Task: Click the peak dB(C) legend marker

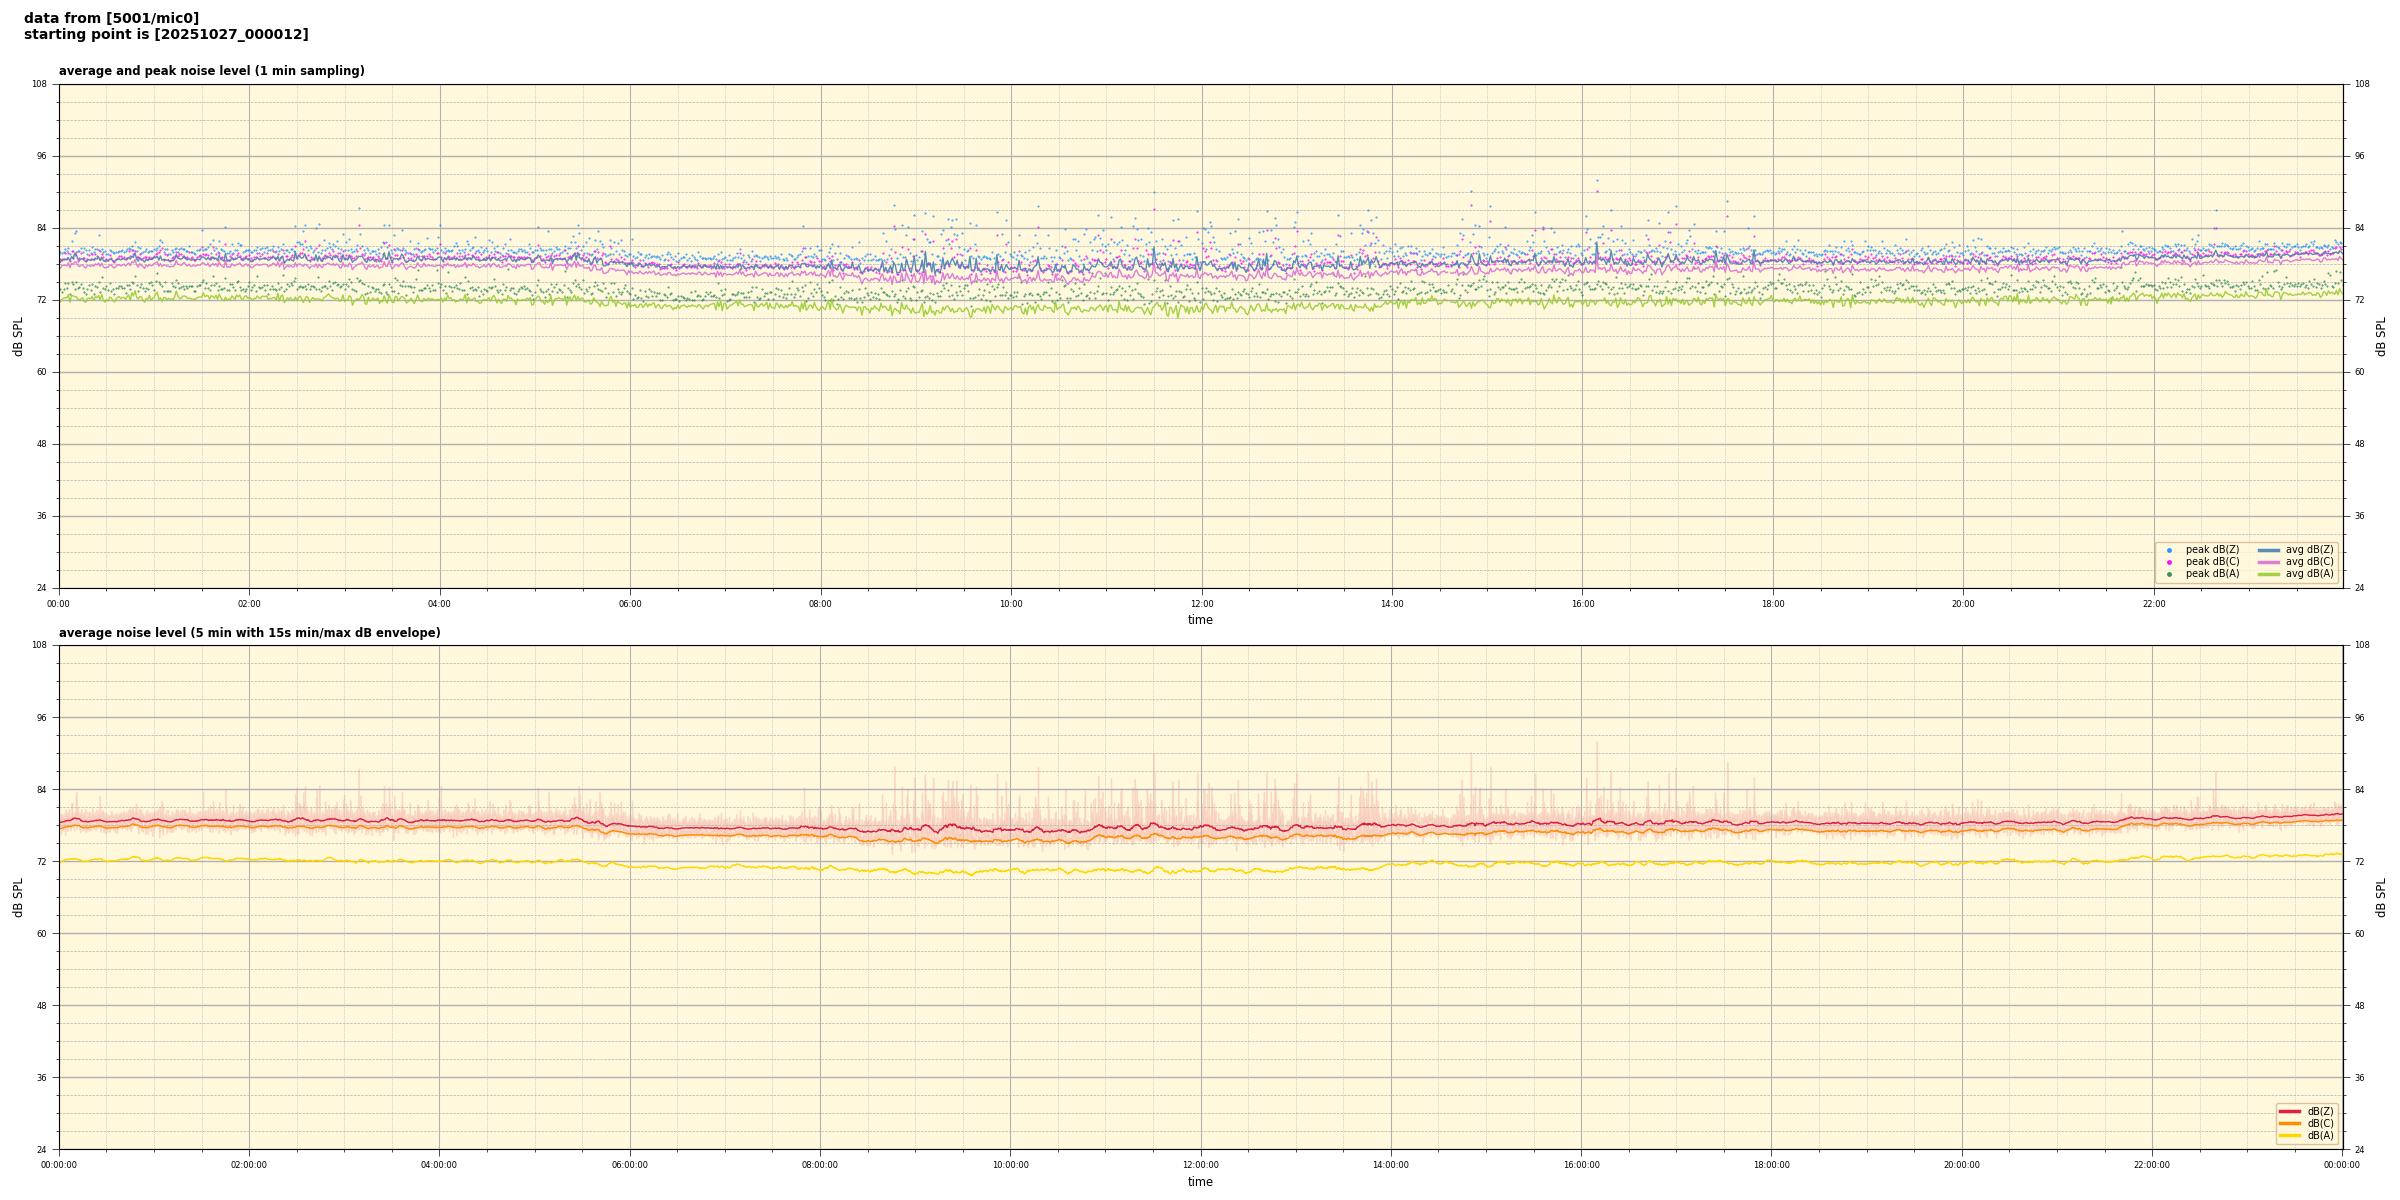Action: click(2169, 562)
